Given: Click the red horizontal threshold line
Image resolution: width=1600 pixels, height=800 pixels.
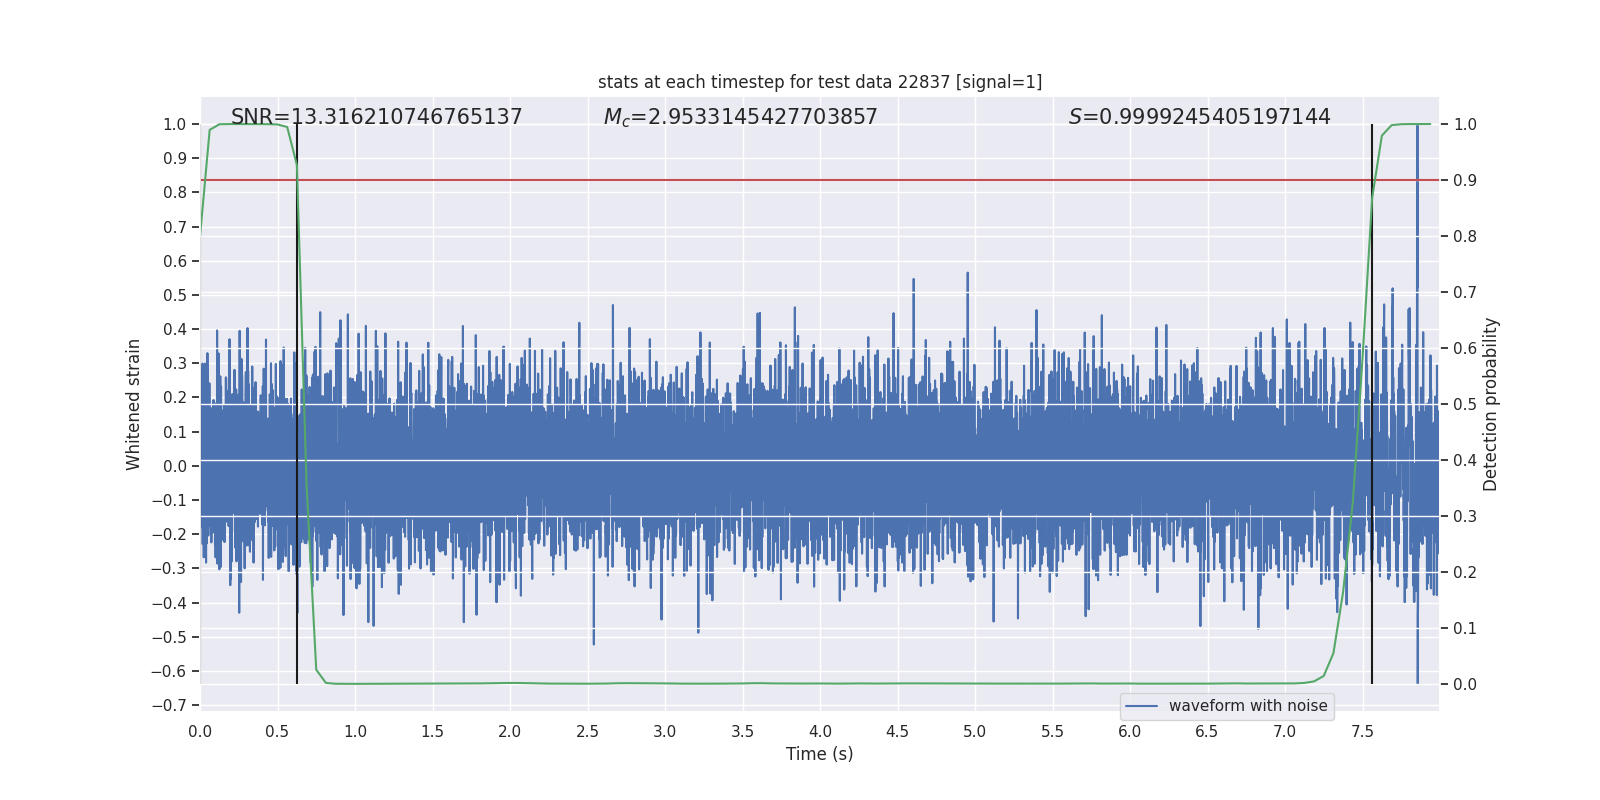Looking at the screenshot, I should pos(800,180).
